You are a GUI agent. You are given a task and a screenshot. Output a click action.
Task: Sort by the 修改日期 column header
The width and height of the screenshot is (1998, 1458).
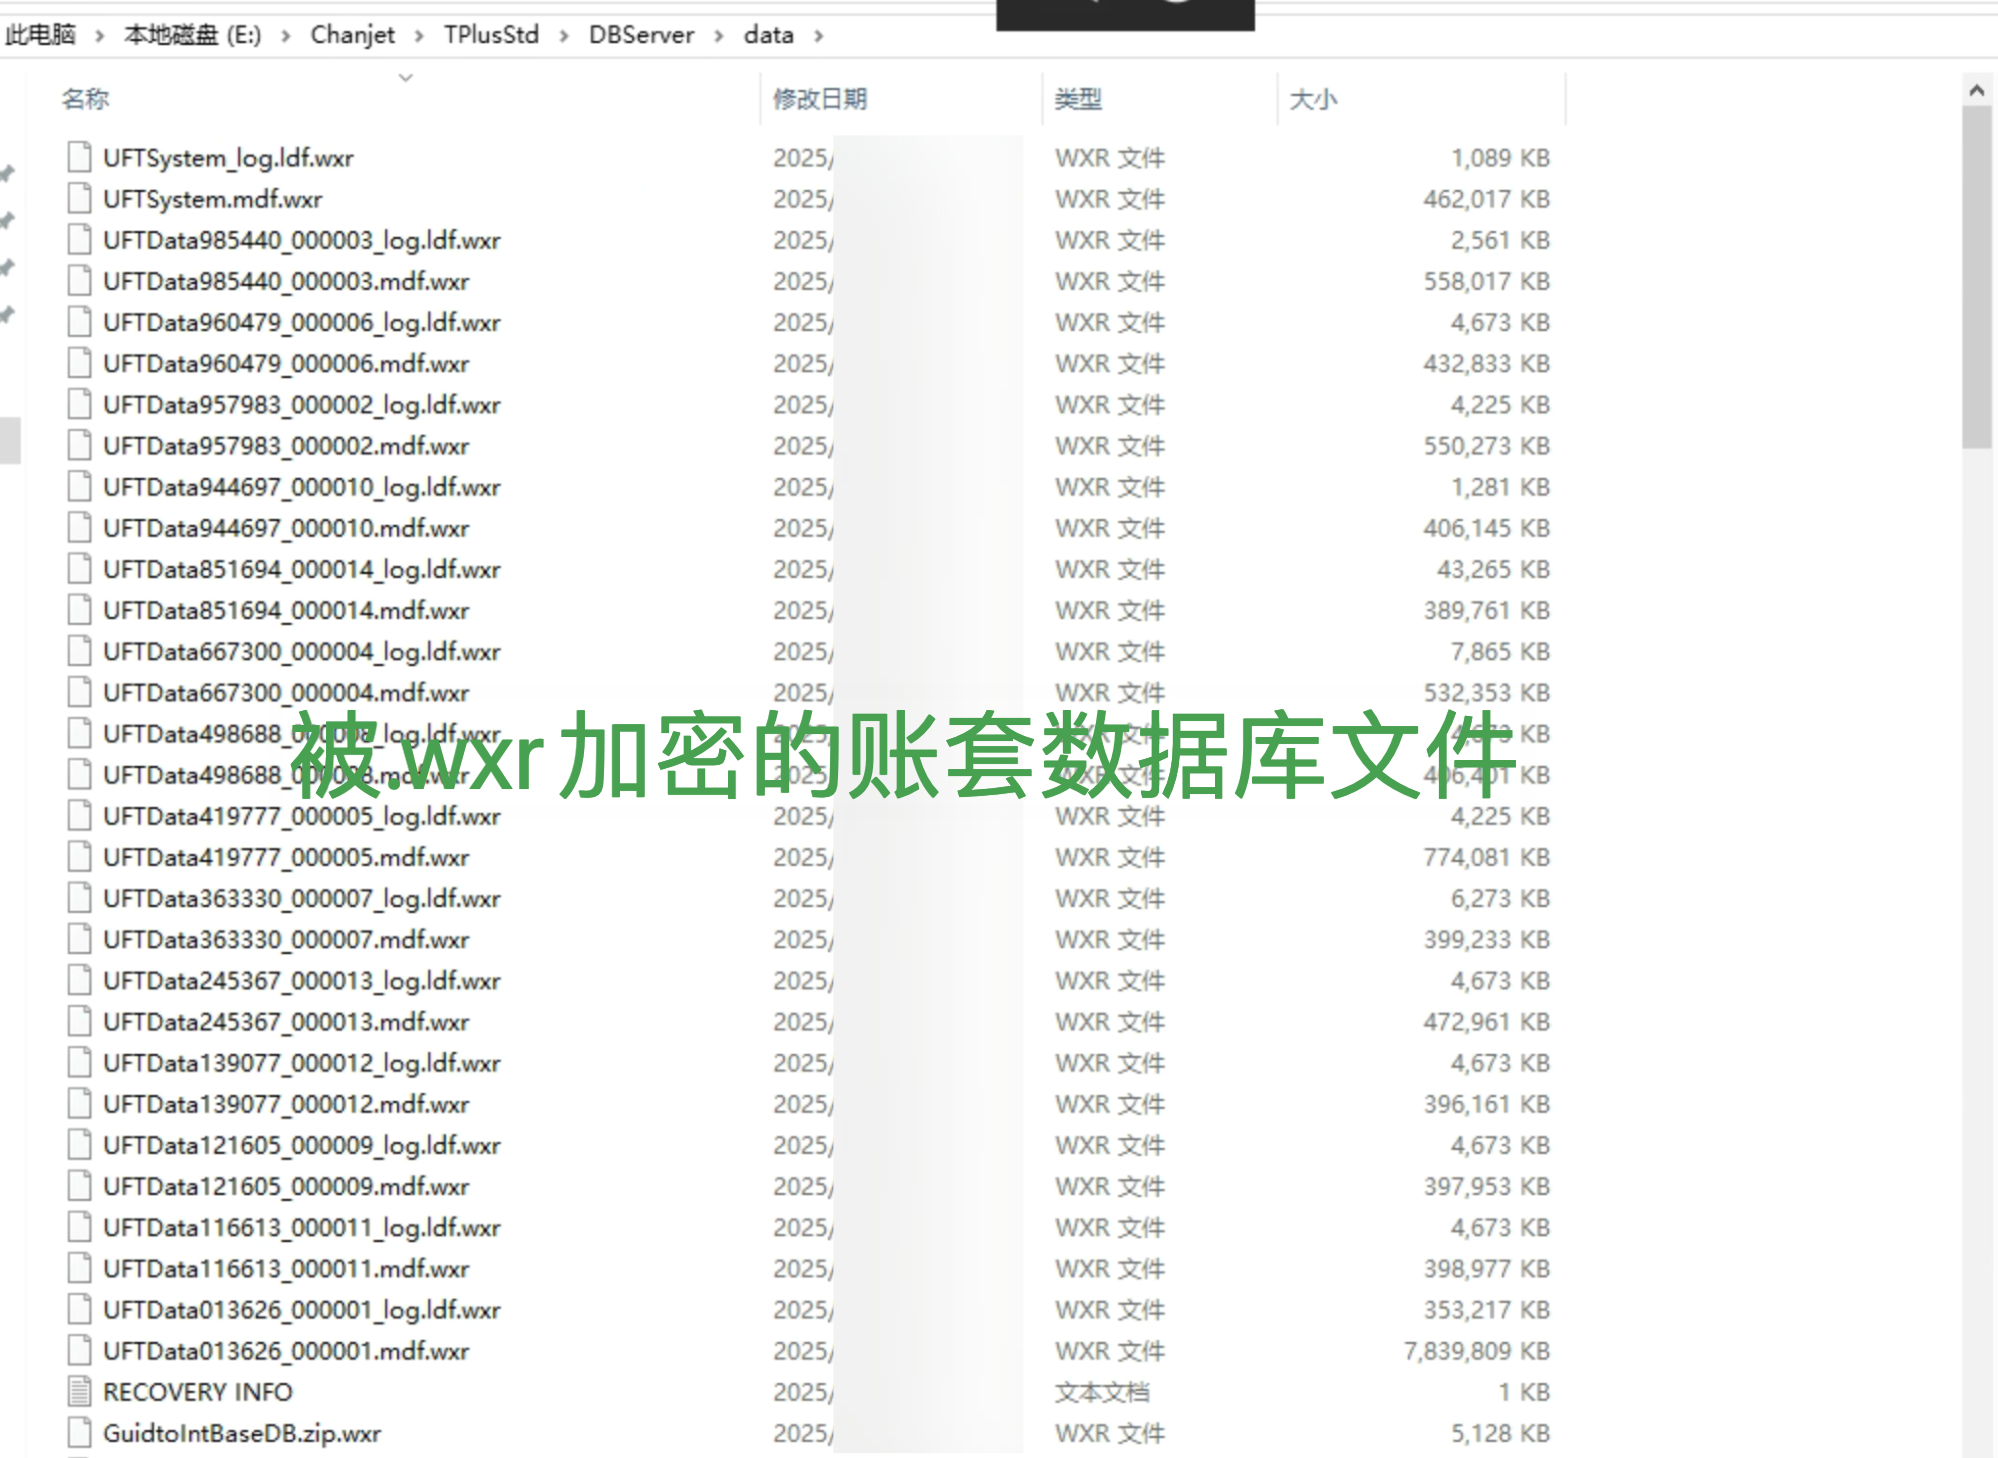click(820, 99)
